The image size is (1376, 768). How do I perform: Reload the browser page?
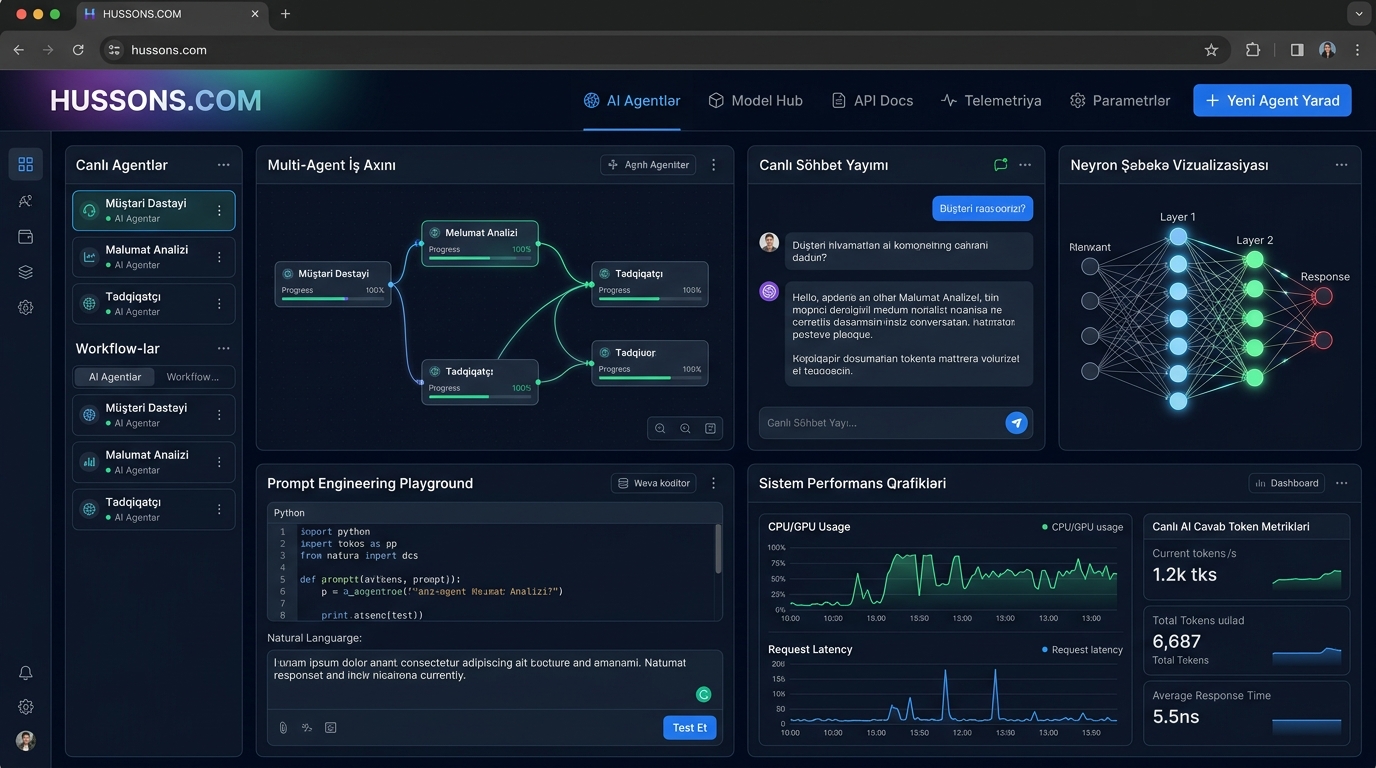(x=78, y=50)
